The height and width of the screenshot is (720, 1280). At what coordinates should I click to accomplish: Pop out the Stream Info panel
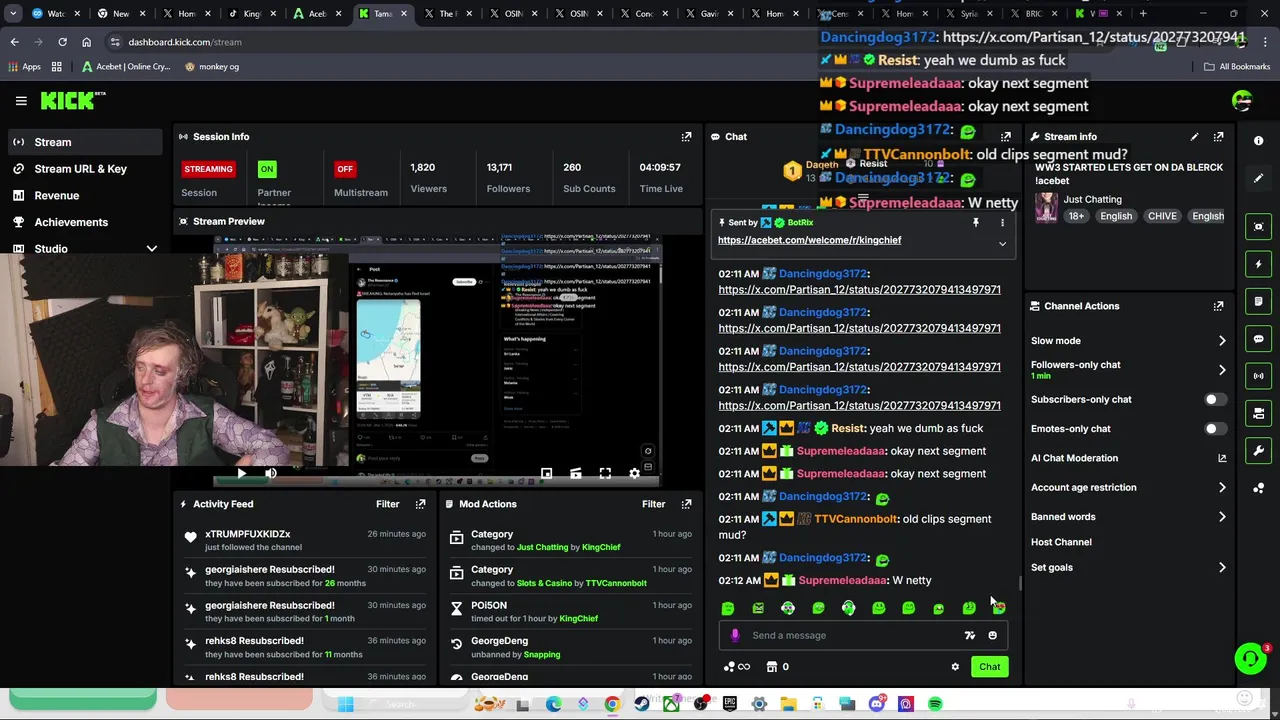pos(1218,137)
